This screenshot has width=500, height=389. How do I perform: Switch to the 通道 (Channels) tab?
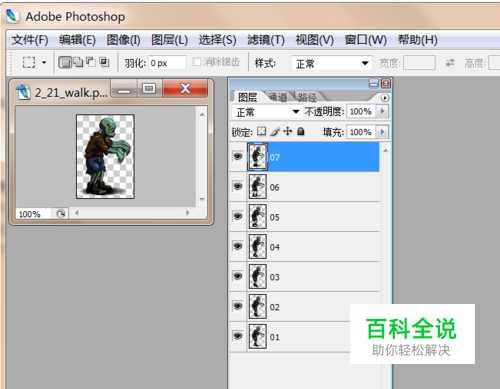pos(278,97)
